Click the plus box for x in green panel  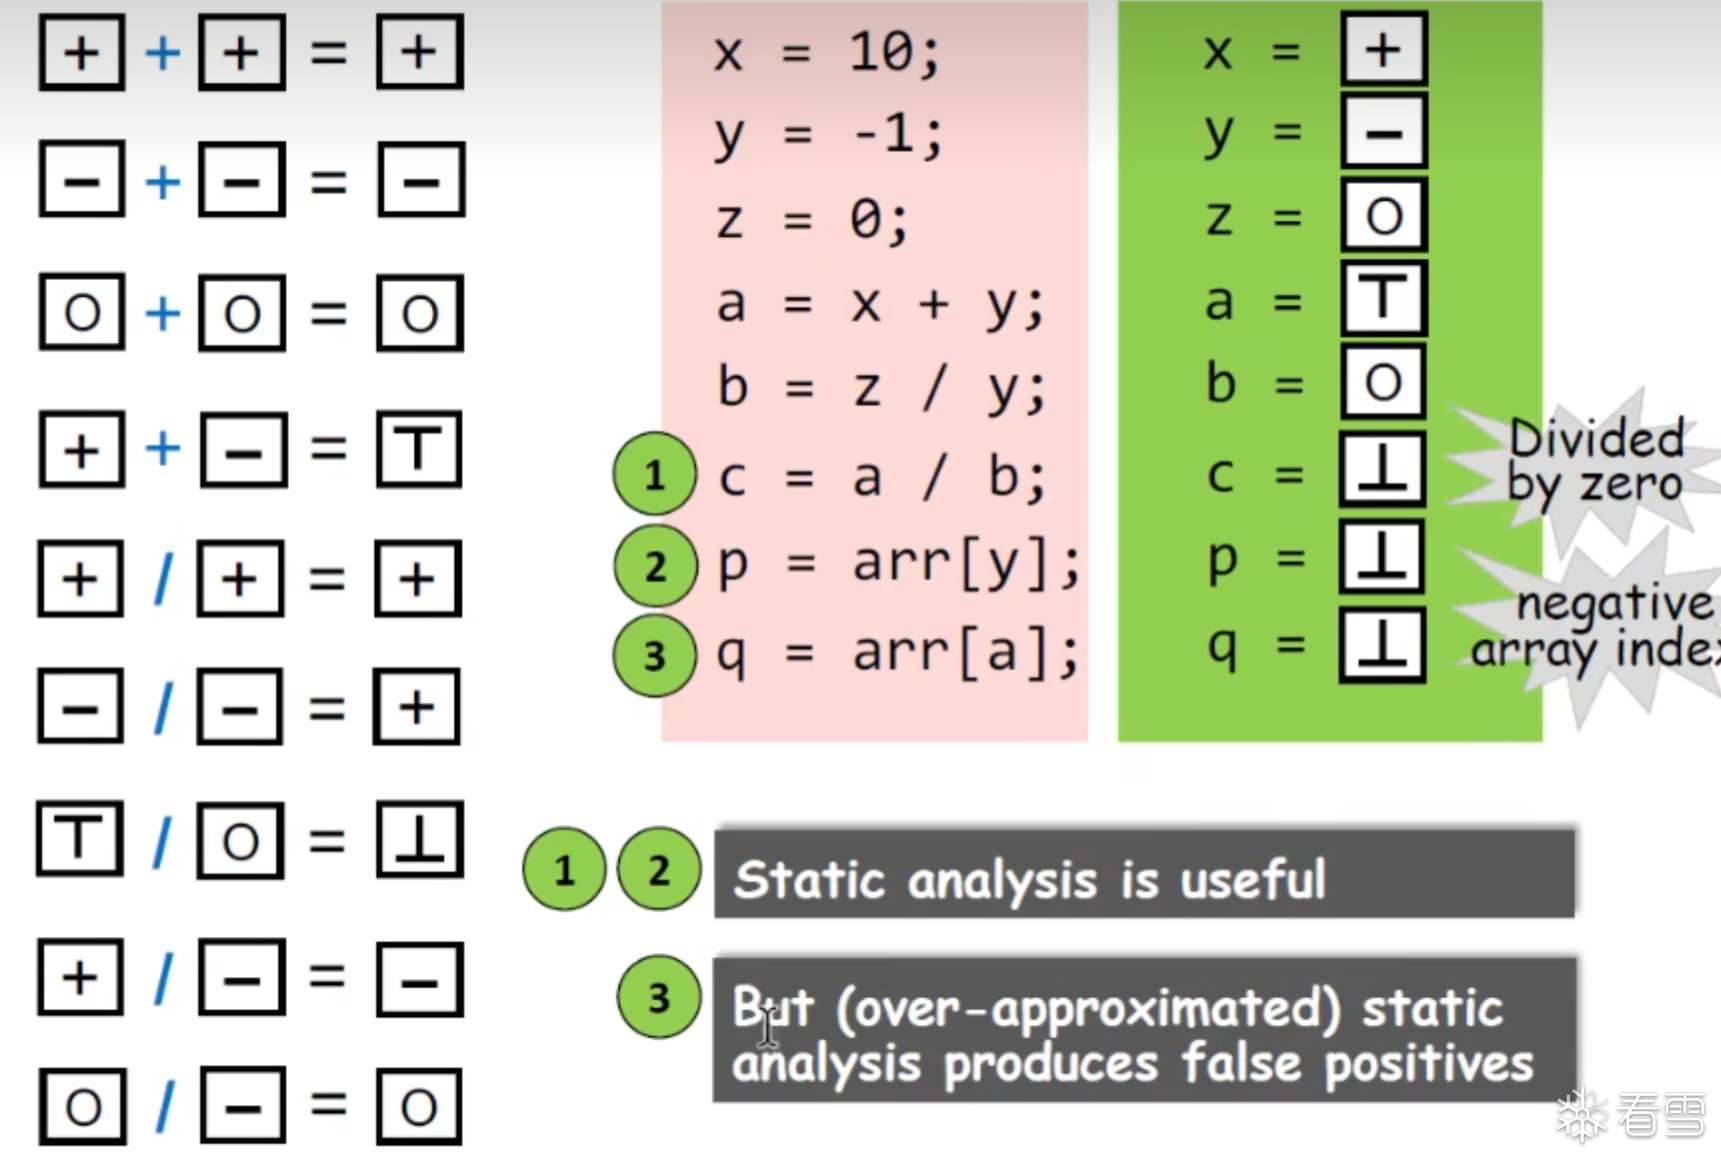pyautogui.click(x=1383, y=49)
